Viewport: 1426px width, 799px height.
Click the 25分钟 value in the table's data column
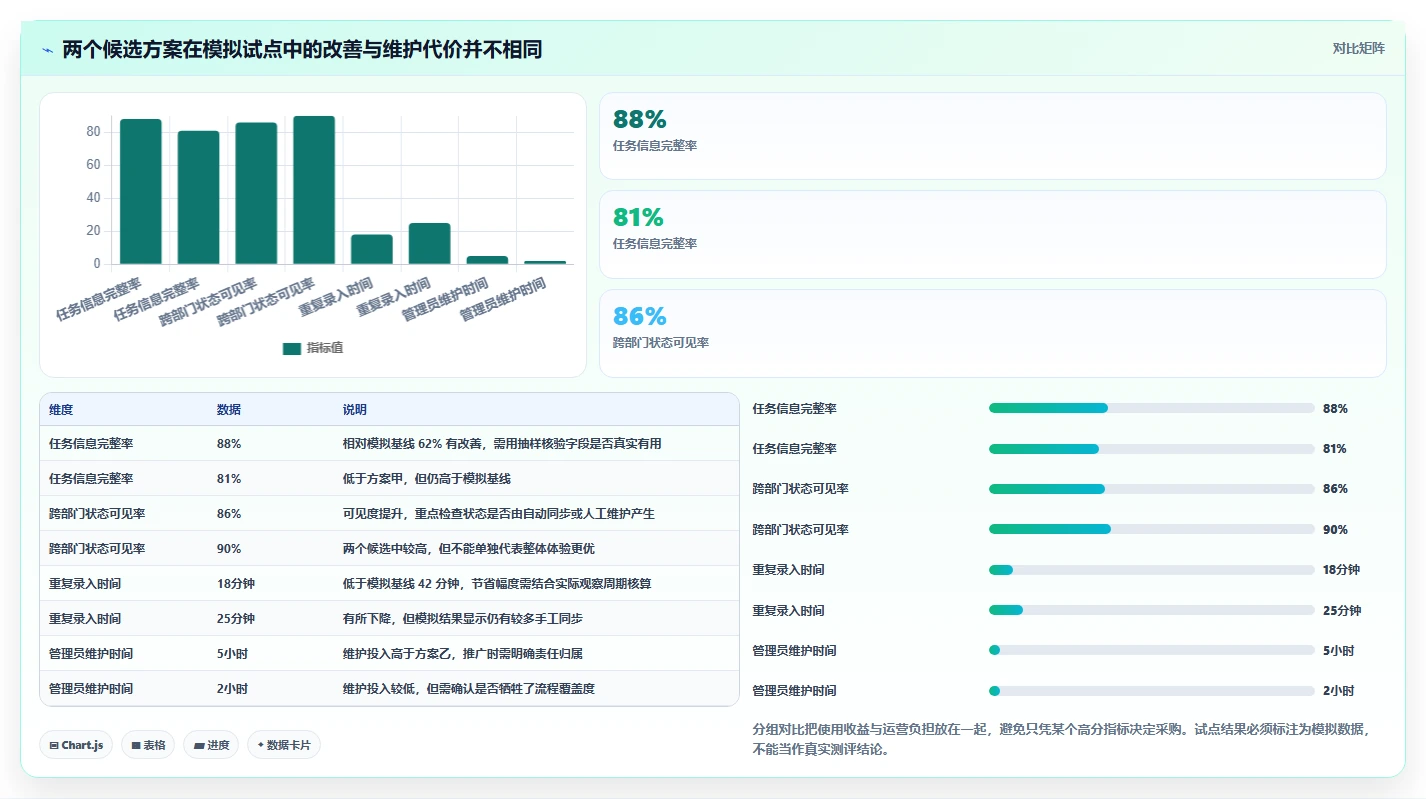[236, 619]
